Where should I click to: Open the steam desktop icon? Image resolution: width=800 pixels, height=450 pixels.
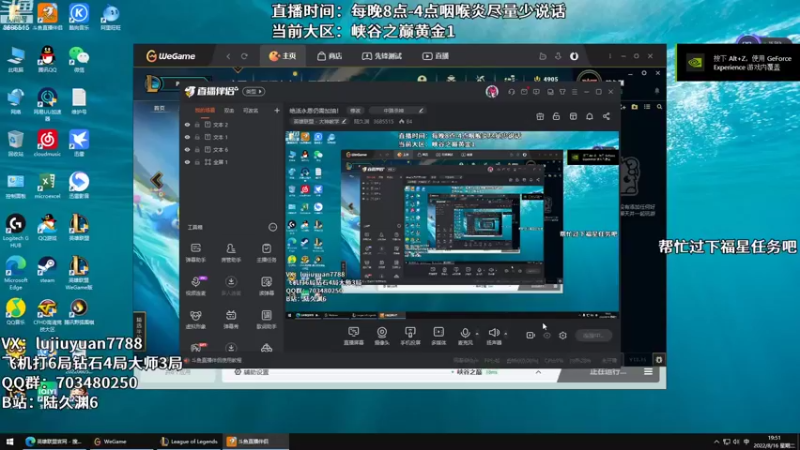click(x=47, y=270)
